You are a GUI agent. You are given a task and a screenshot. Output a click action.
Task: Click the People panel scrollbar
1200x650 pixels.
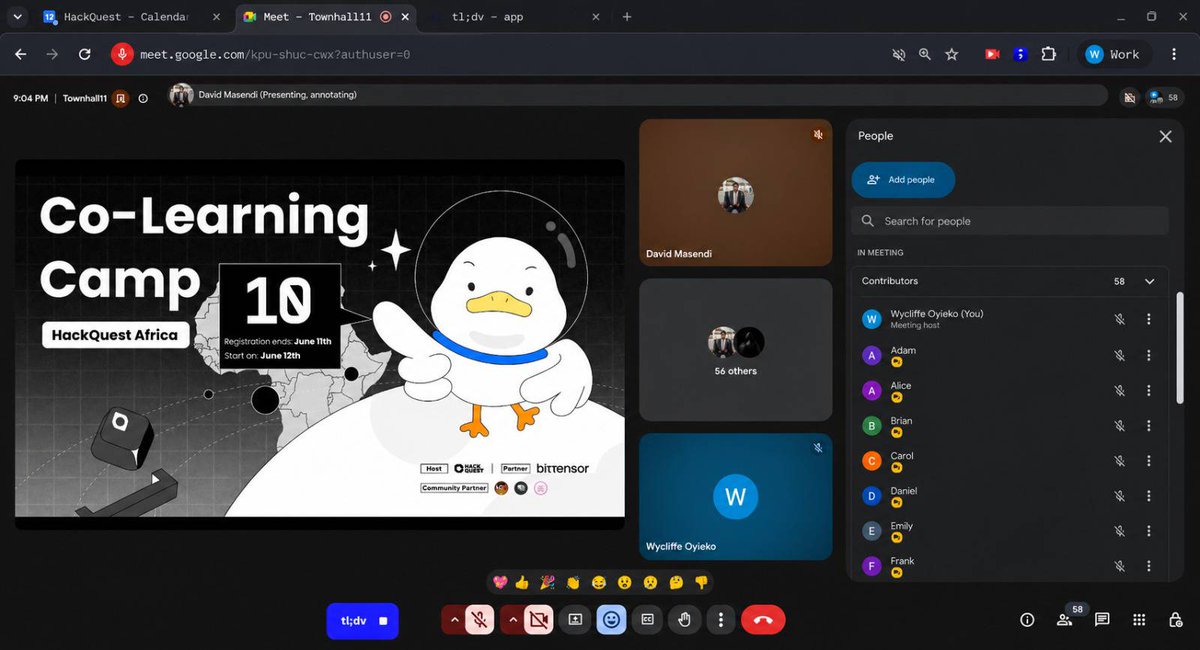pos(1180,350)
